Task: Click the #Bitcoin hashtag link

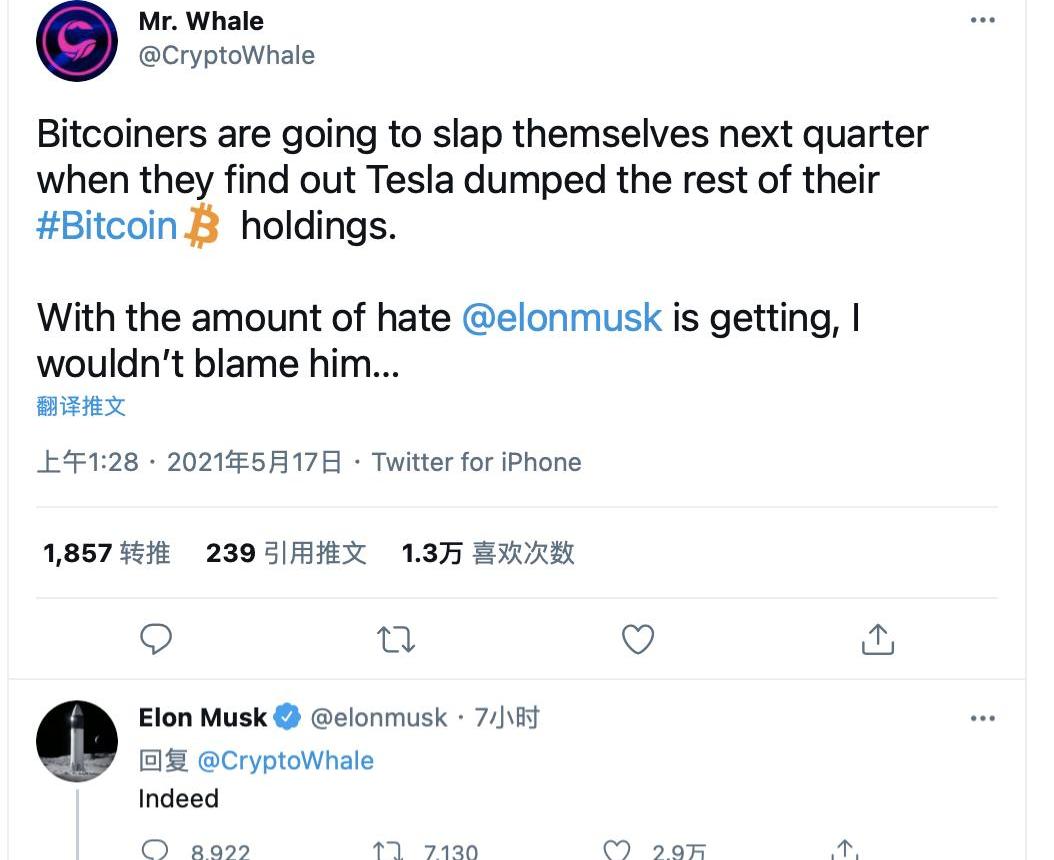Action: point(107,226)
